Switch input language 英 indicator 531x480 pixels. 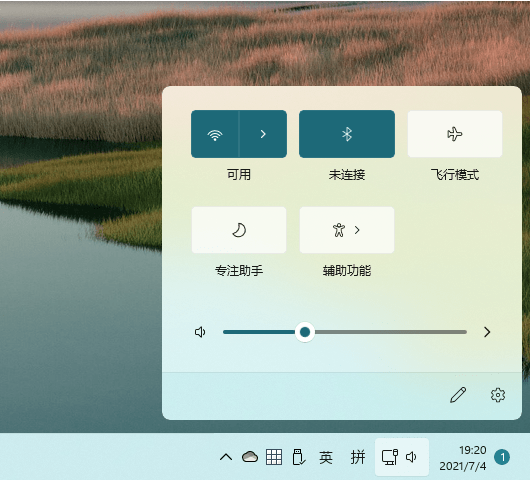coord(326,457)
